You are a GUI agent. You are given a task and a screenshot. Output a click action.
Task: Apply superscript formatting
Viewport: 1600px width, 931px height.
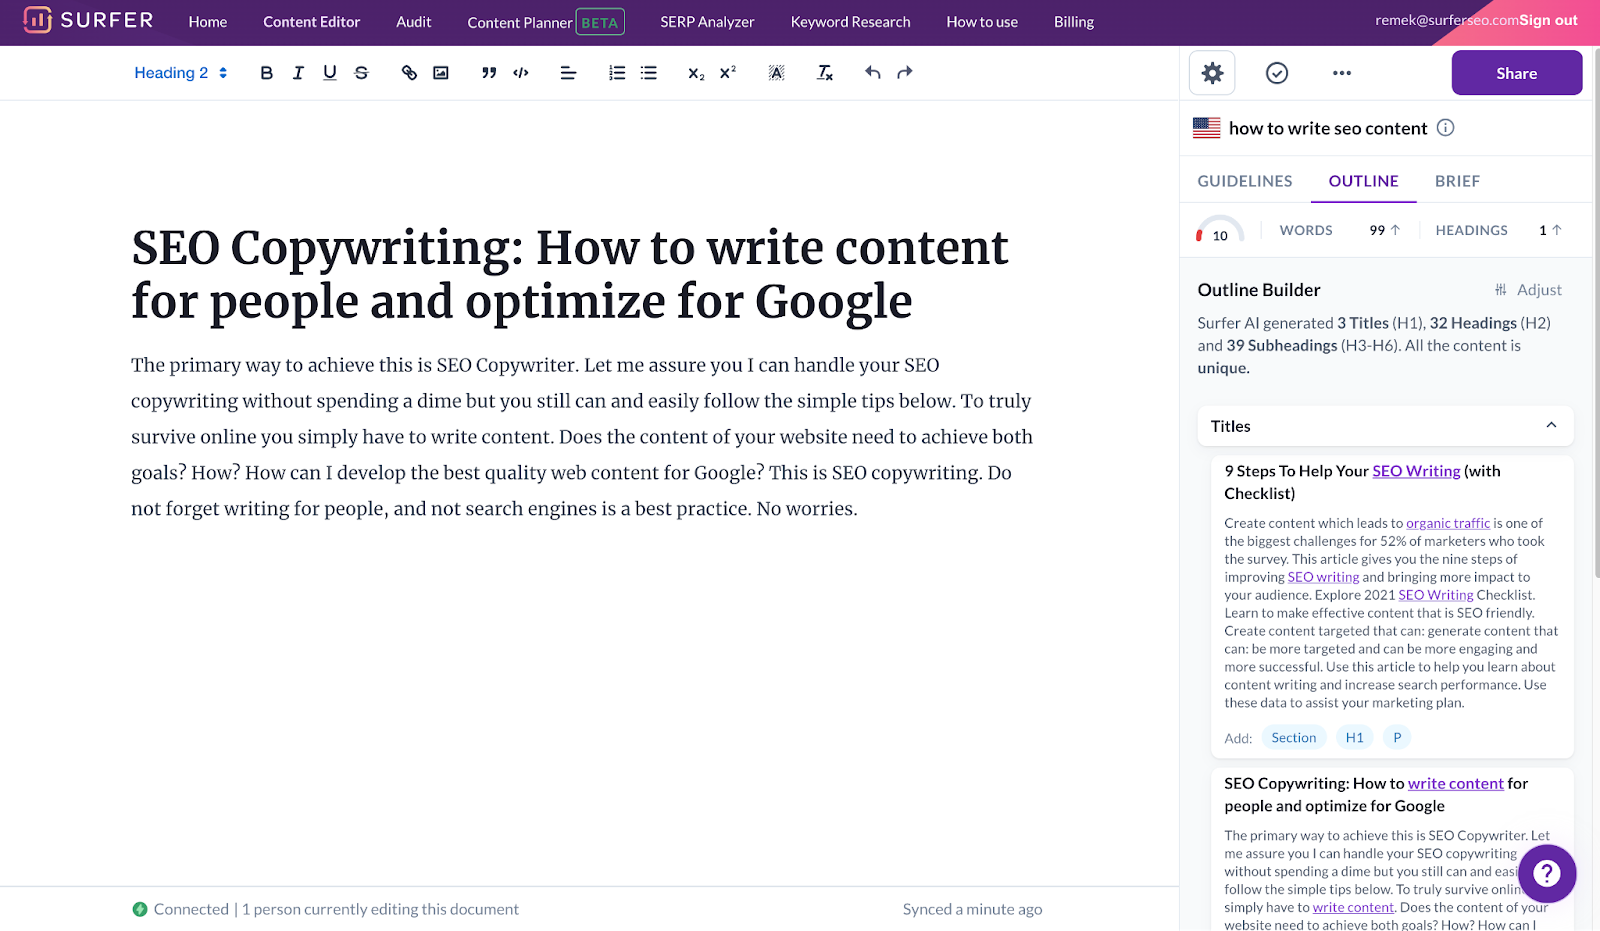tap(728, 73)
